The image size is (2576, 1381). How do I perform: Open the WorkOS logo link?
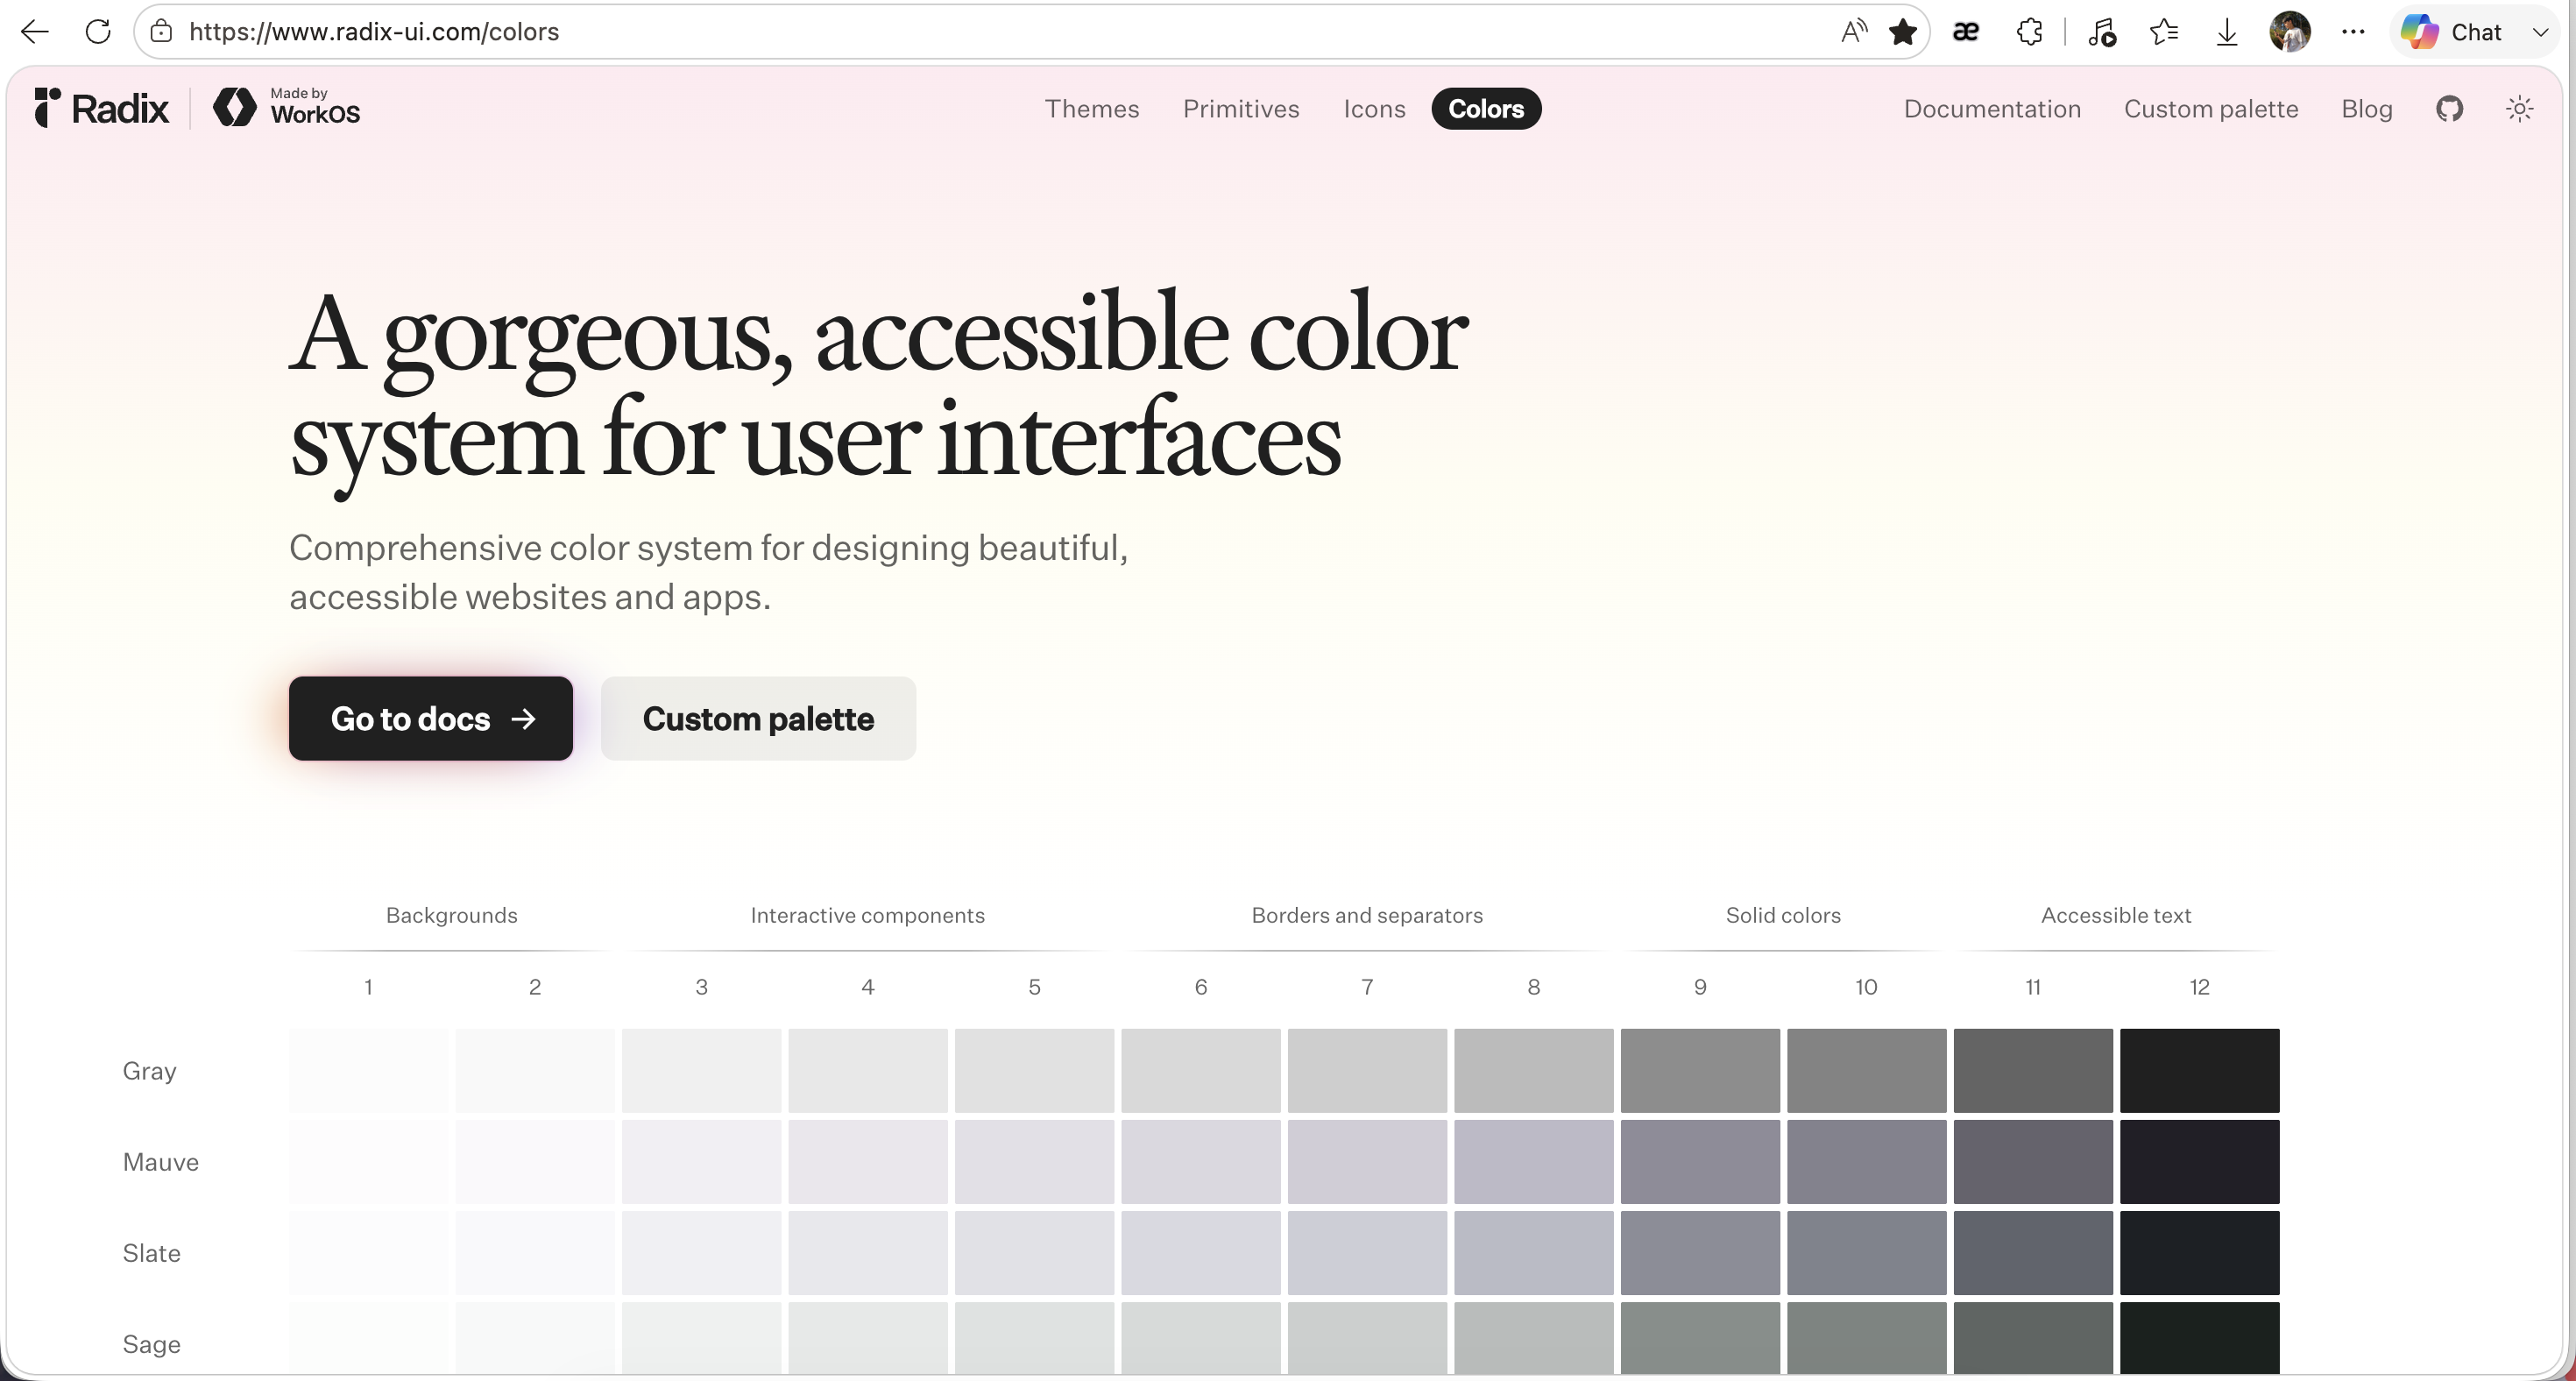(x=287, y=108)
